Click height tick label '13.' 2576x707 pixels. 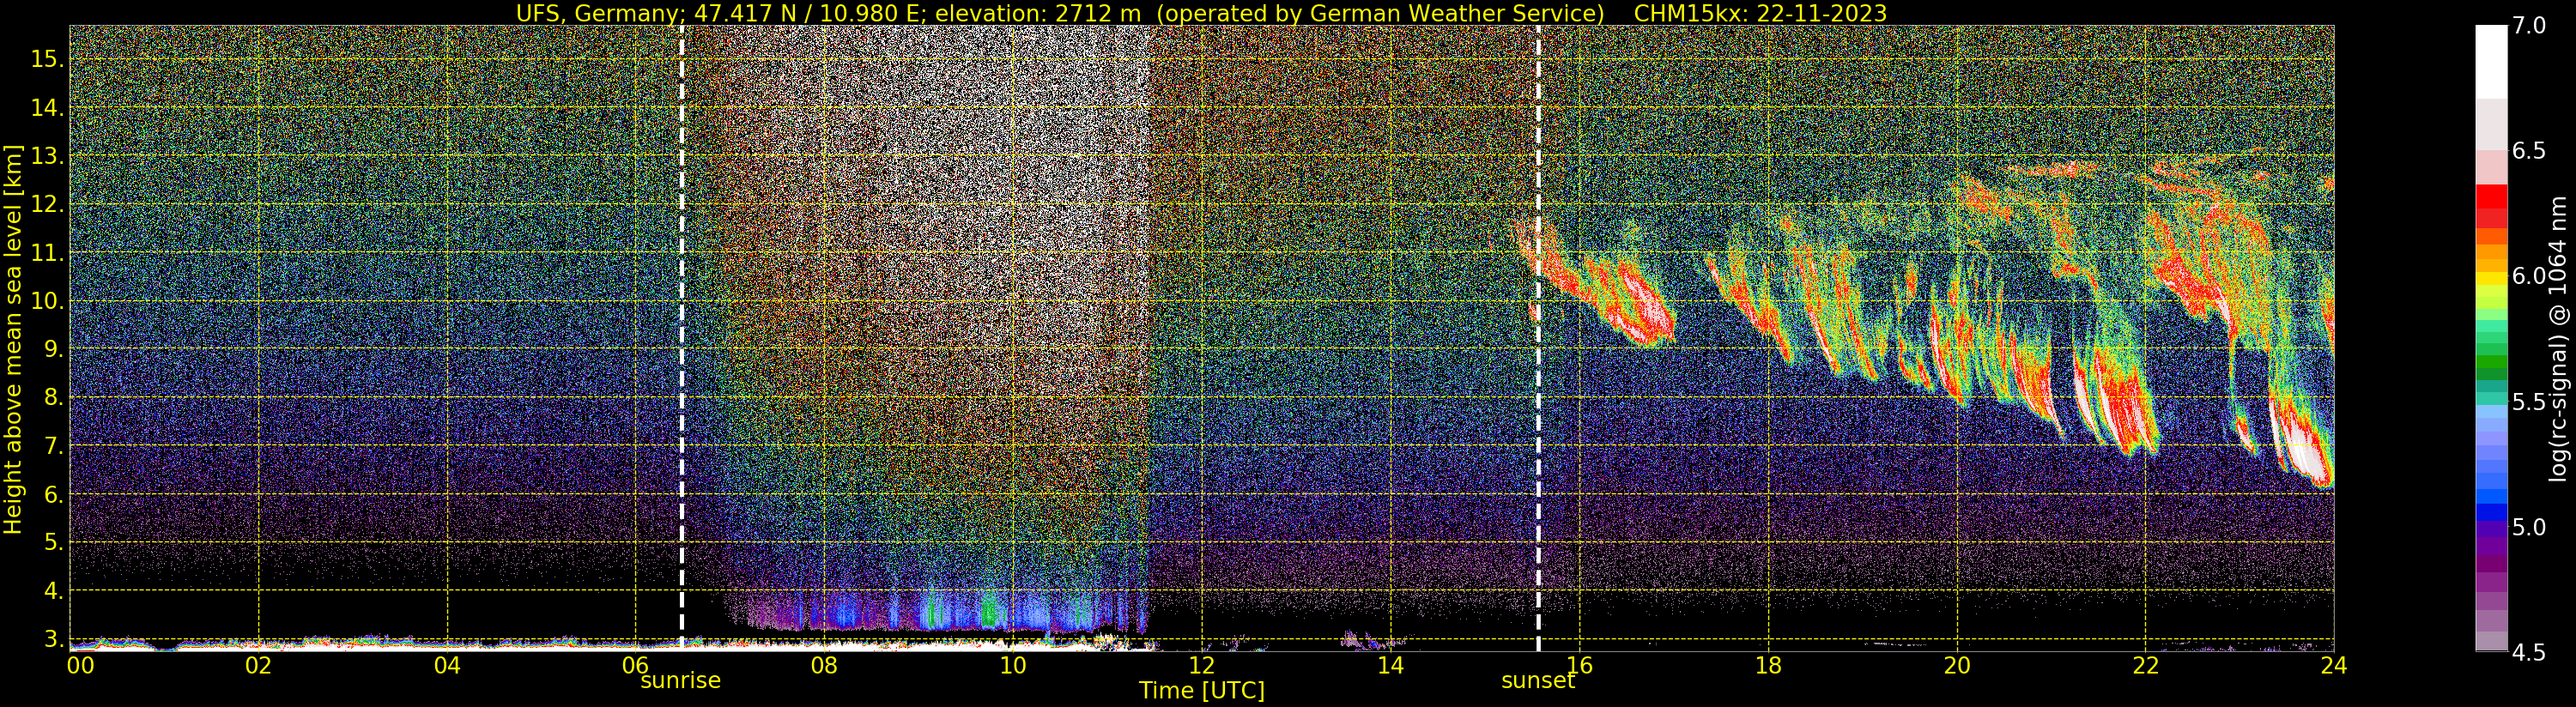(47, 156)
